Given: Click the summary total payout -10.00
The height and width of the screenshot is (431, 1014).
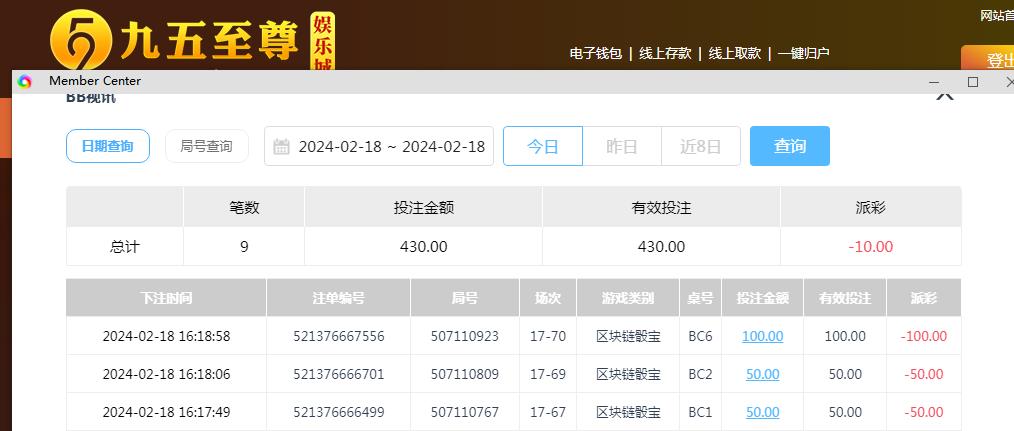Looking at the screenshot, I should (x=870, y=247).
